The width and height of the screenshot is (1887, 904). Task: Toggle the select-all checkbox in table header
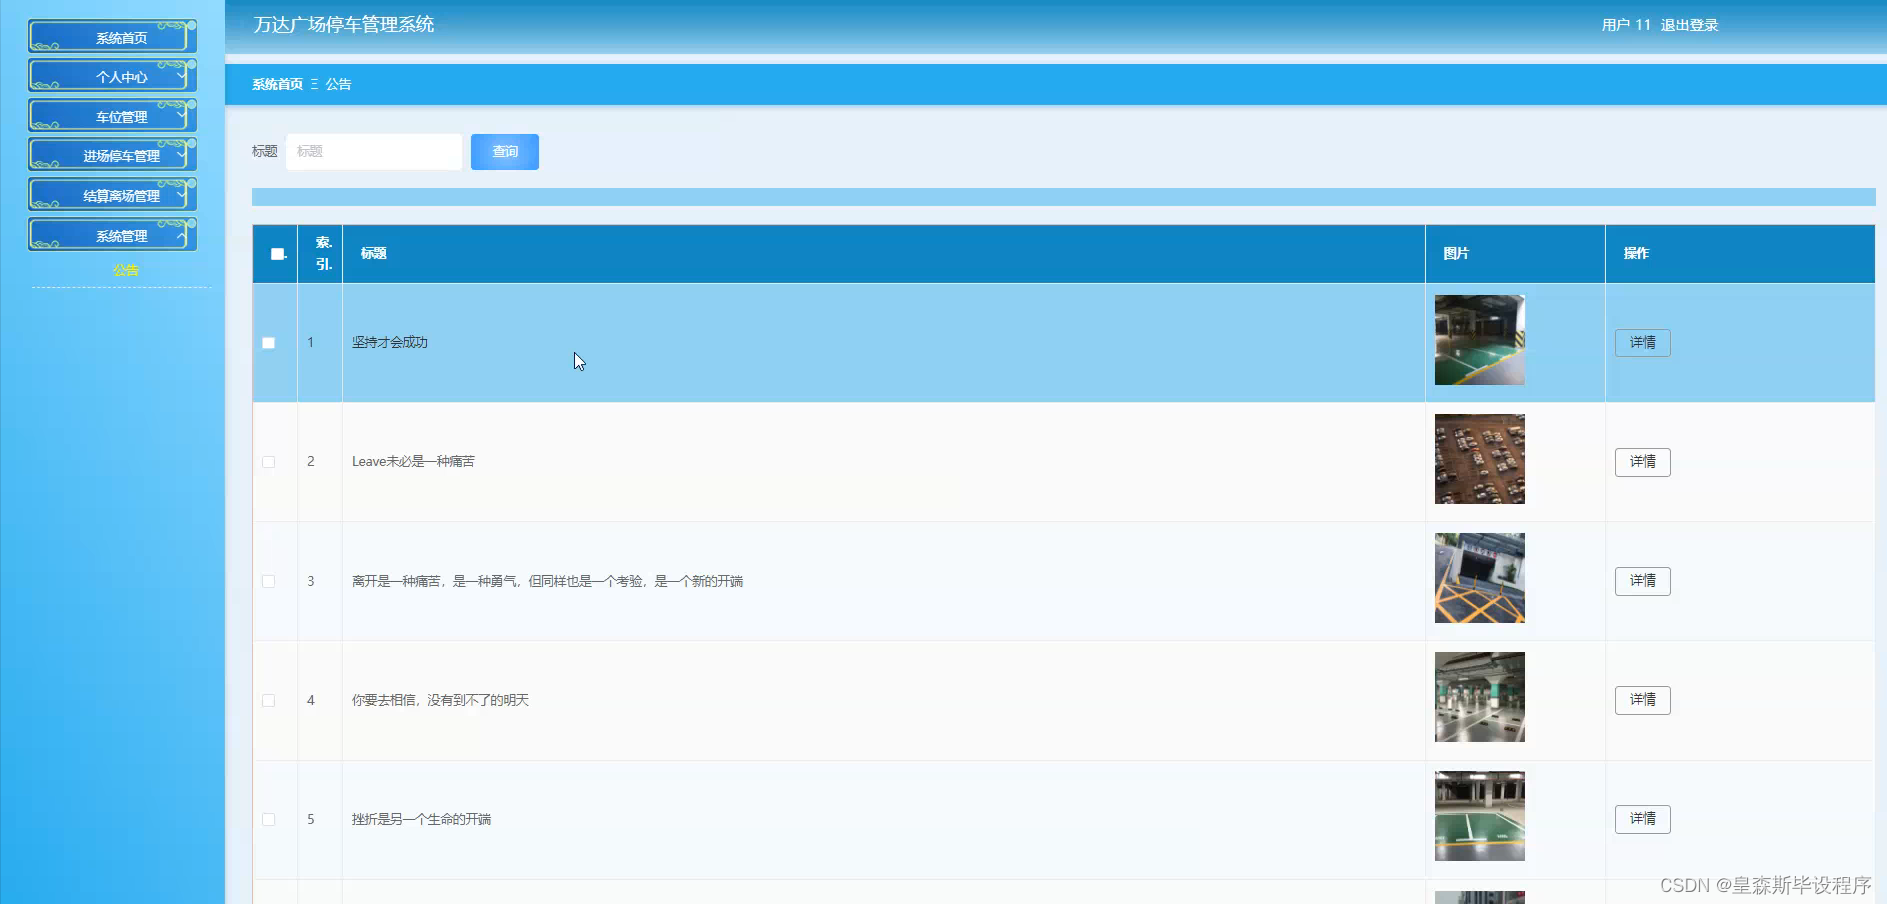tap(278, 254)
